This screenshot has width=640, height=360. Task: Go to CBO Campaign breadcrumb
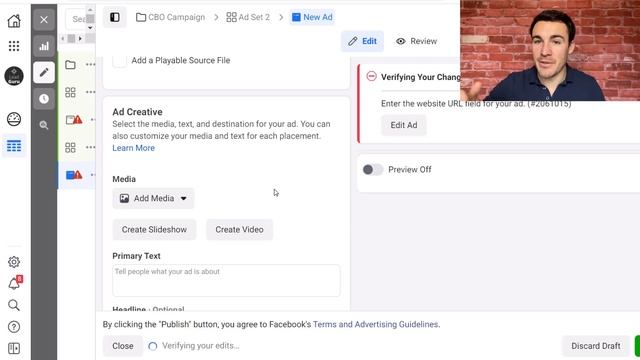[x=171, y=17]
